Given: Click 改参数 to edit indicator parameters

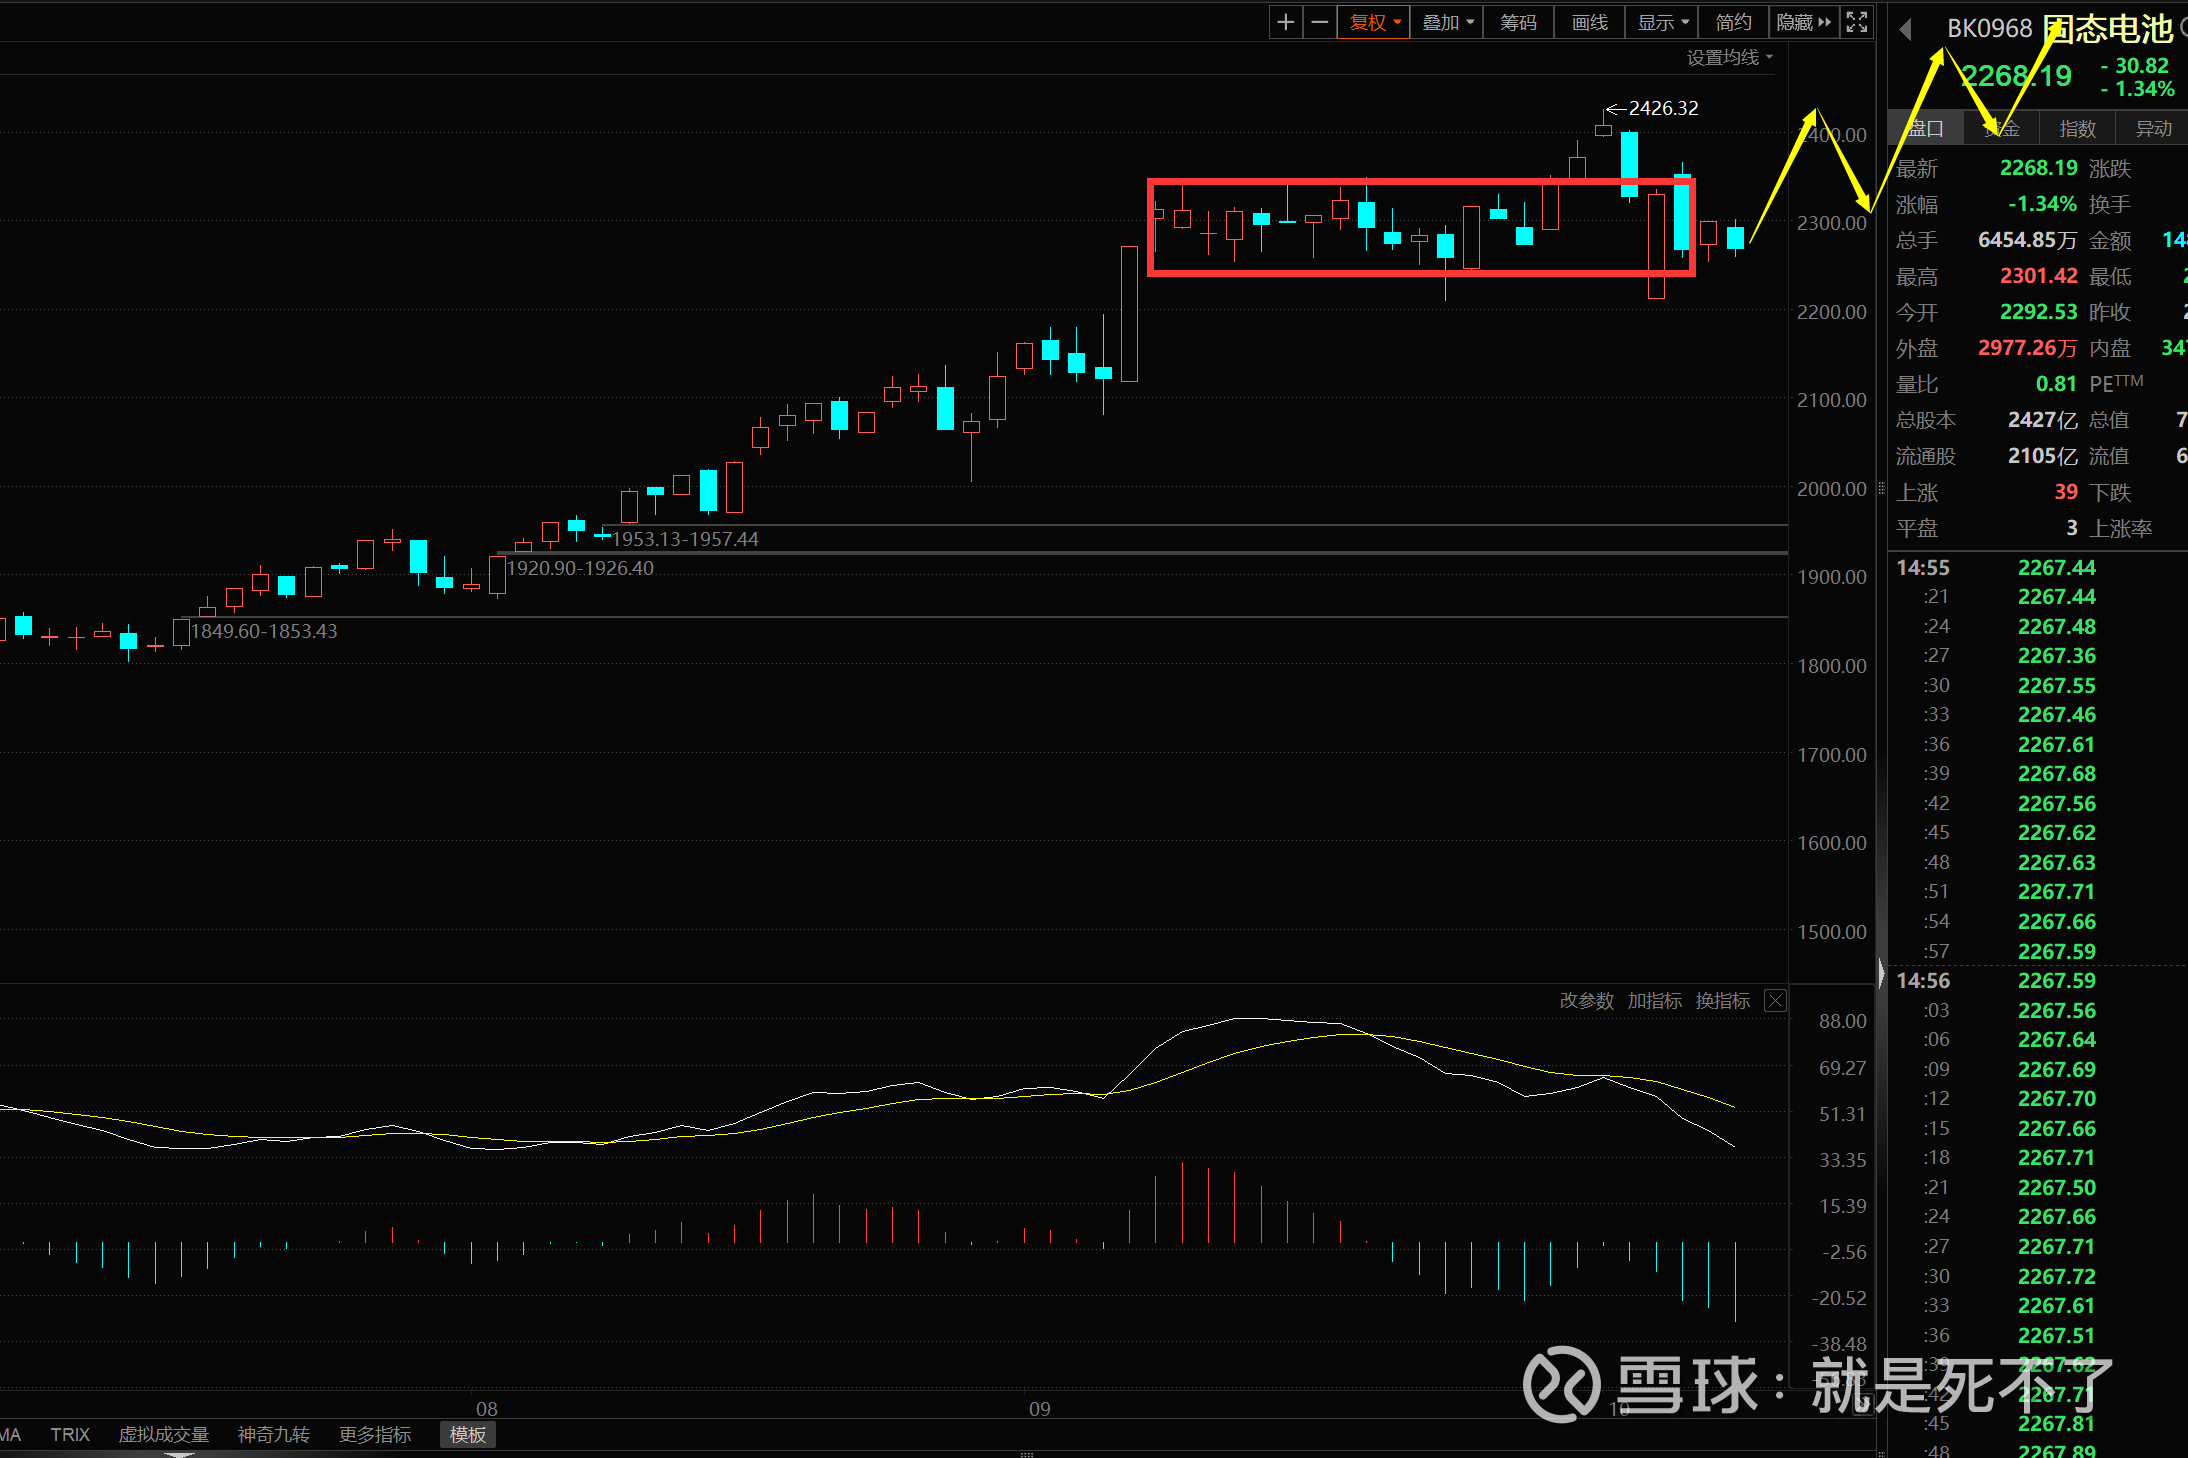Looking at the screenshot, I should (x=1586, y=1001).
